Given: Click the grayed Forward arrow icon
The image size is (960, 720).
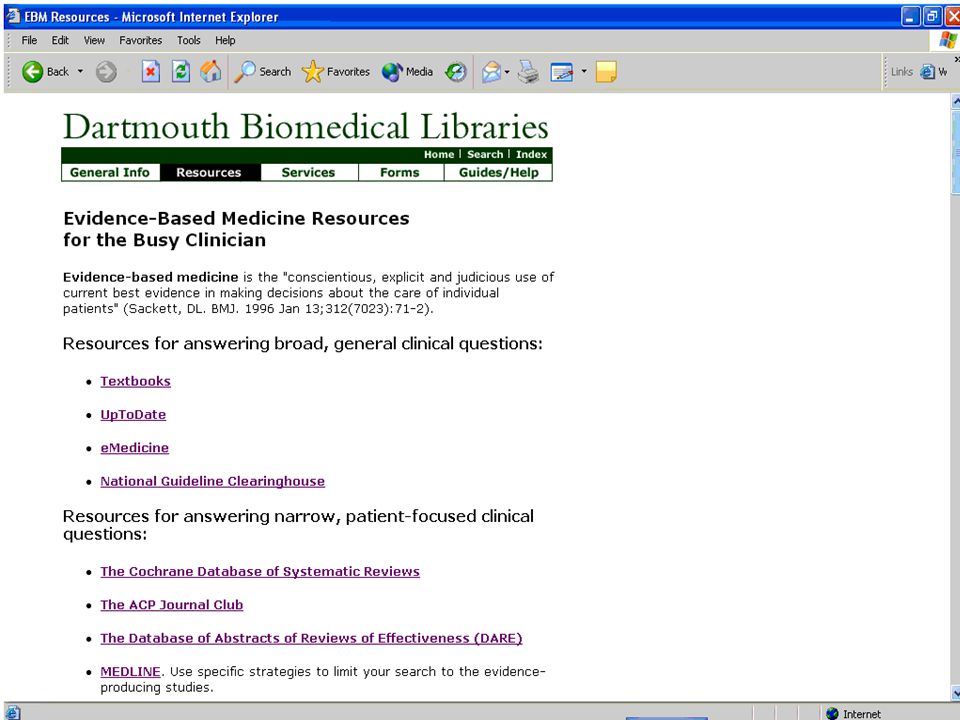Looking at the screenshot, I should 106,72.
